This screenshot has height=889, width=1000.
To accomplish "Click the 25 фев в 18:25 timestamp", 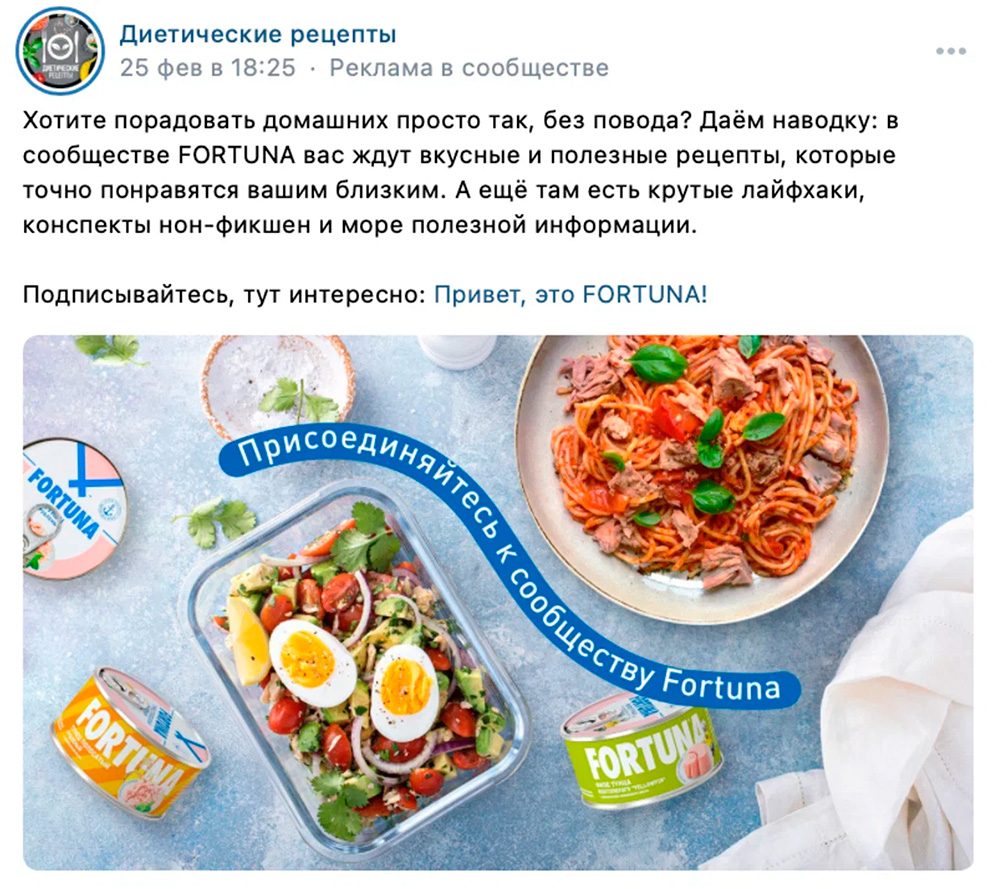I will tap(208, 68).
